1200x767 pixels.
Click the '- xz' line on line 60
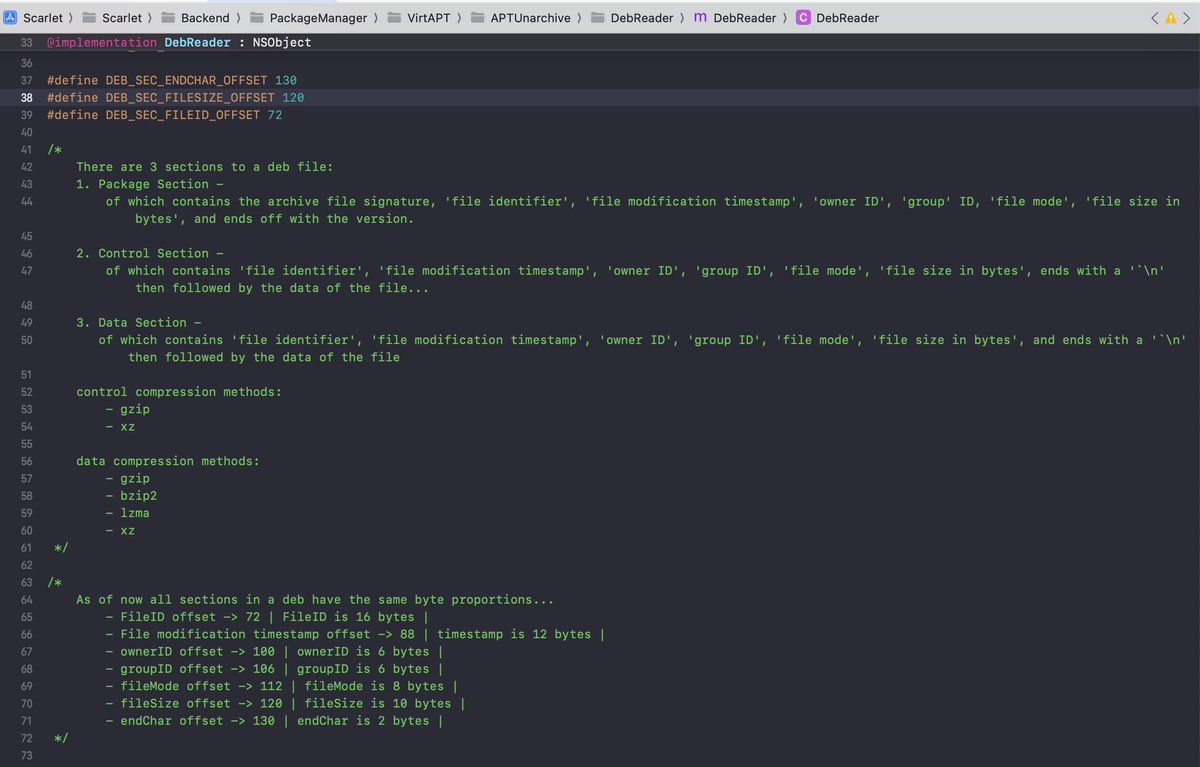tap(120, 530)
